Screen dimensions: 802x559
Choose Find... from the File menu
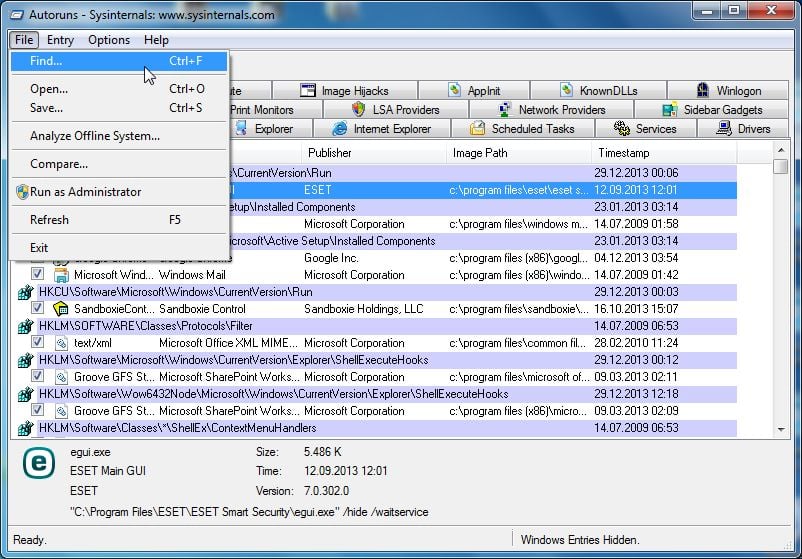coord(46,61)
